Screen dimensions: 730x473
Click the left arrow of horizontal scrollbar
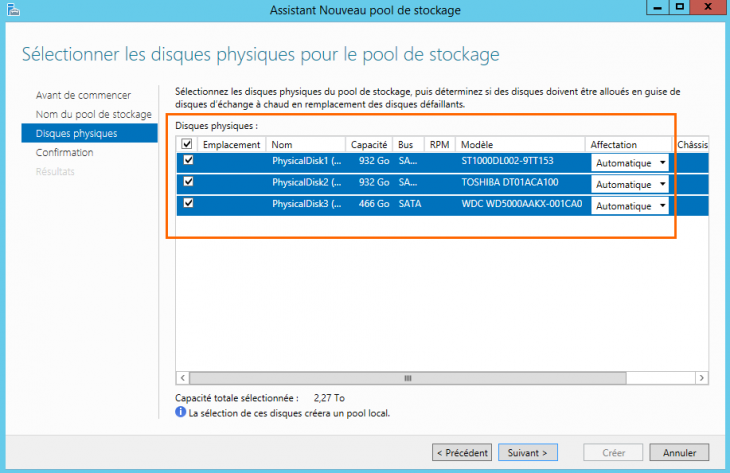pyautogui.click(x=182, y=378)
